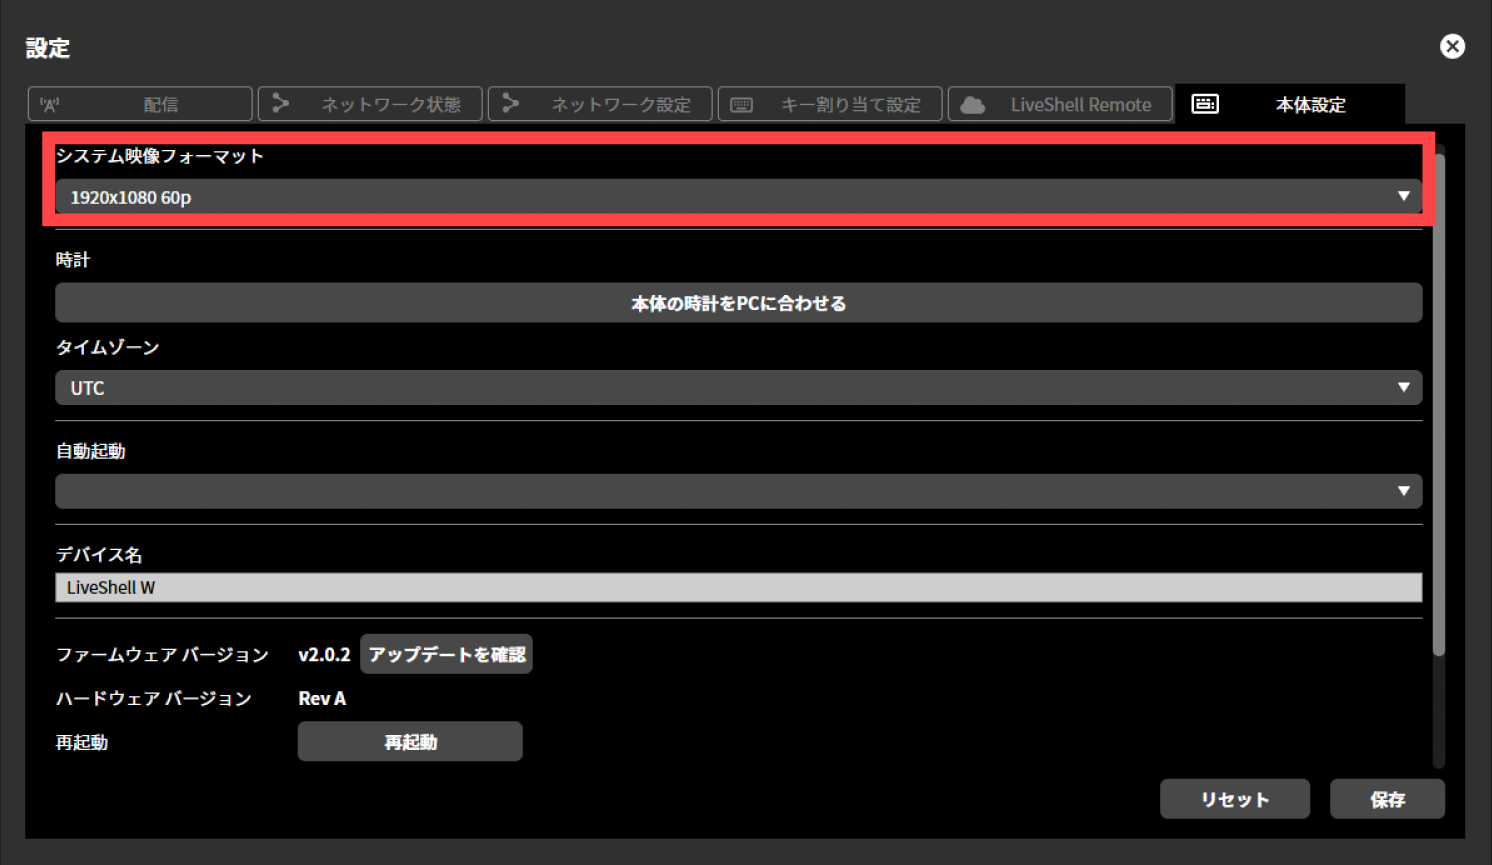The width and height of the screenshot is (1492, 865).
Task: Open the システム映像フォーマット dropdown
Action: [x=1403, y=196]
